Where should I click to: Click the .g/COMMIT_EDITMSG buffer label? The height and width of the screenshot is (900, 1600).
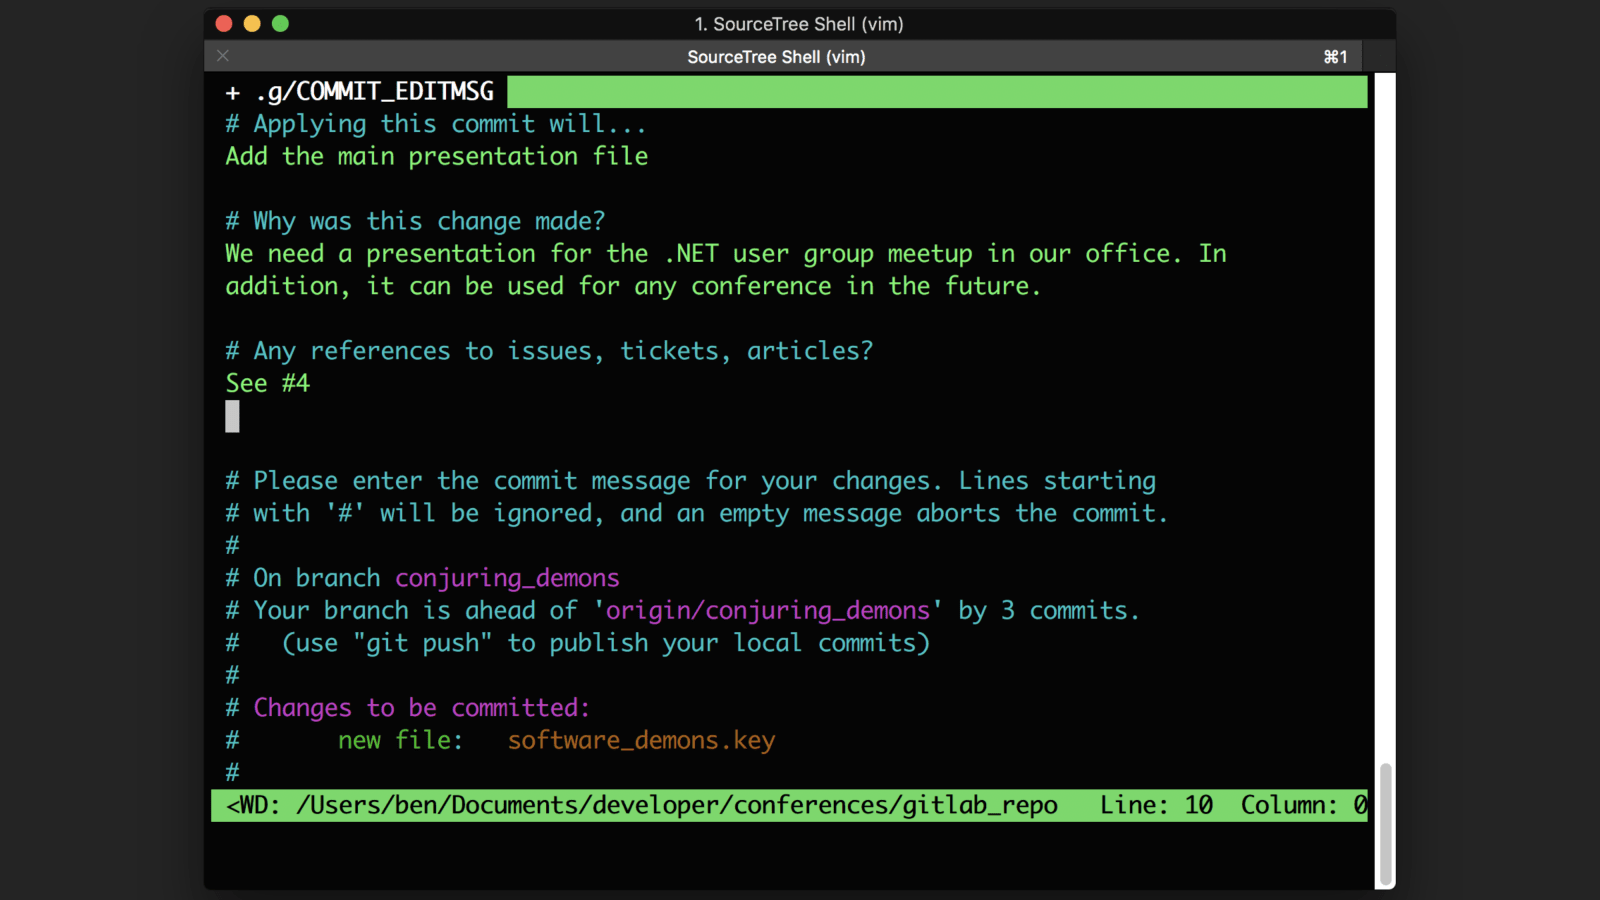coord(374,92)
